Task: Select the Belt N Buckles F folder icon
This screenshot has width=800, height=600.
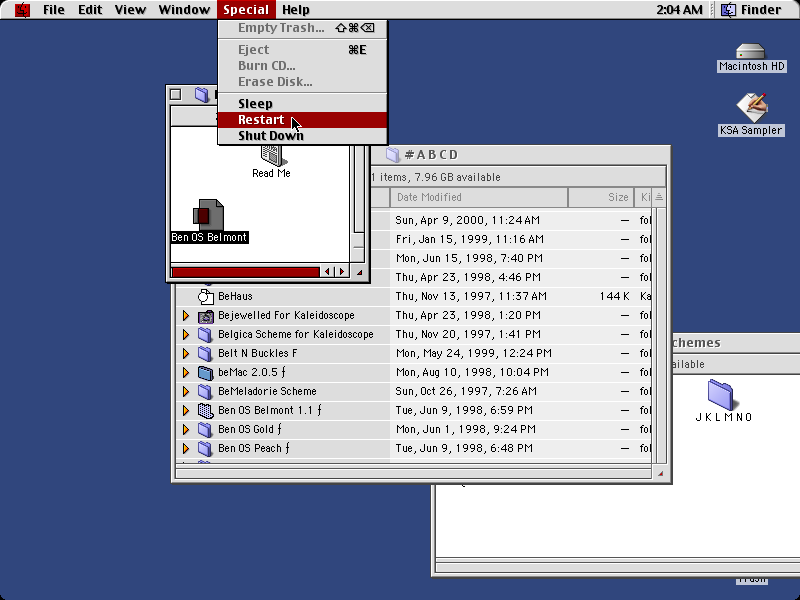Action: 206,354
